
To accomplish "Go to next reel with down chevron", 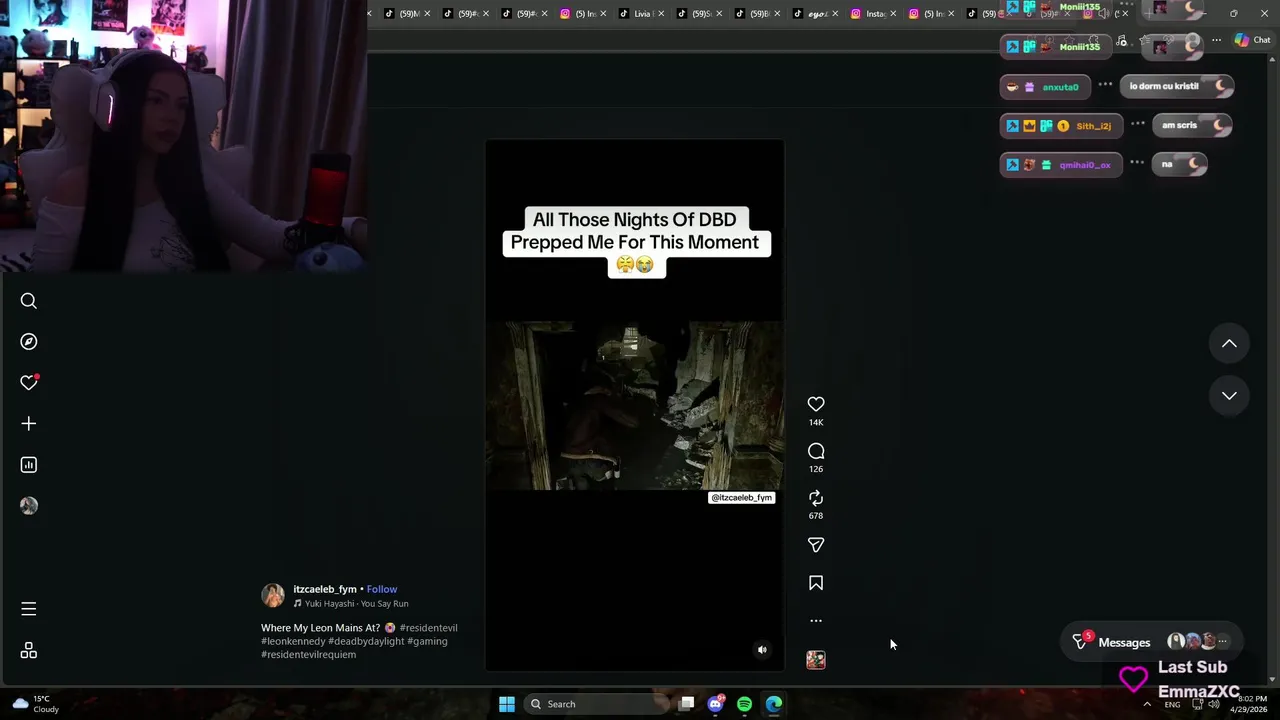I will 1229,396.
